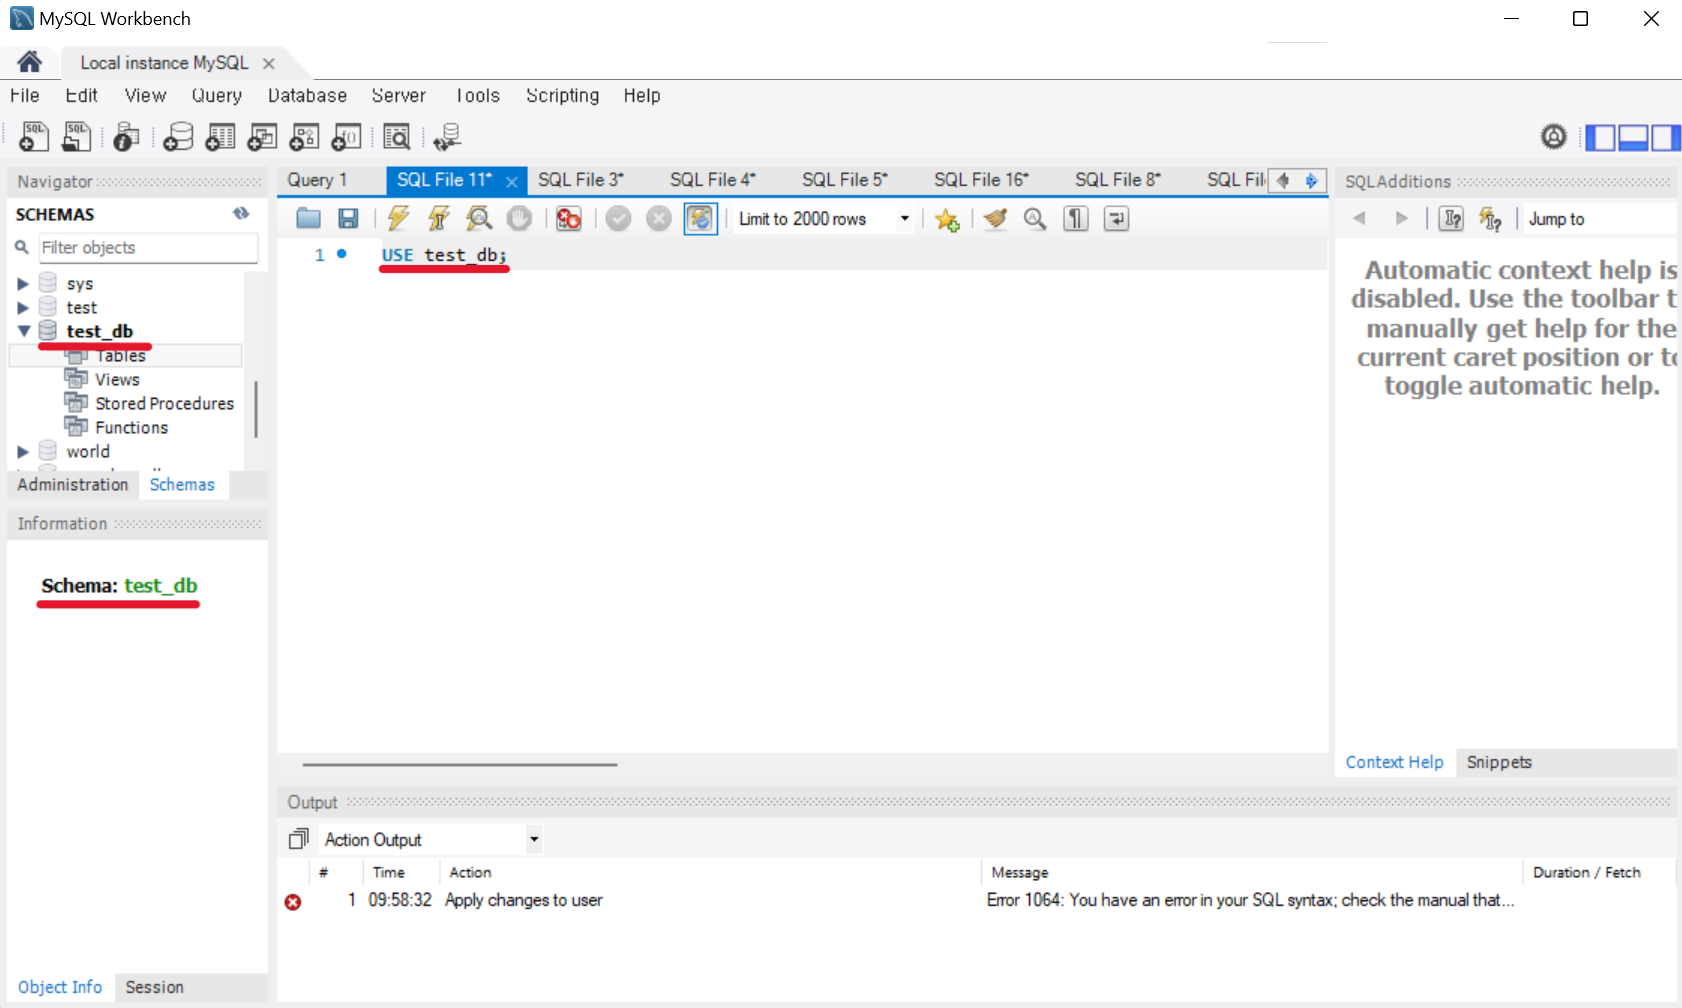Toggle the left sidebar panel visibility
1682x1008 pixels.
click(1601, 137)
